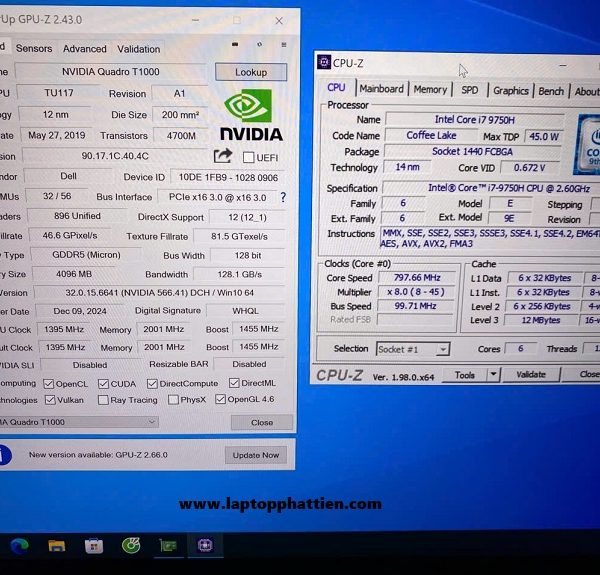Open the GPU selection dropdown Quadro T1000

pyautogui.click(x=78, y=422)
